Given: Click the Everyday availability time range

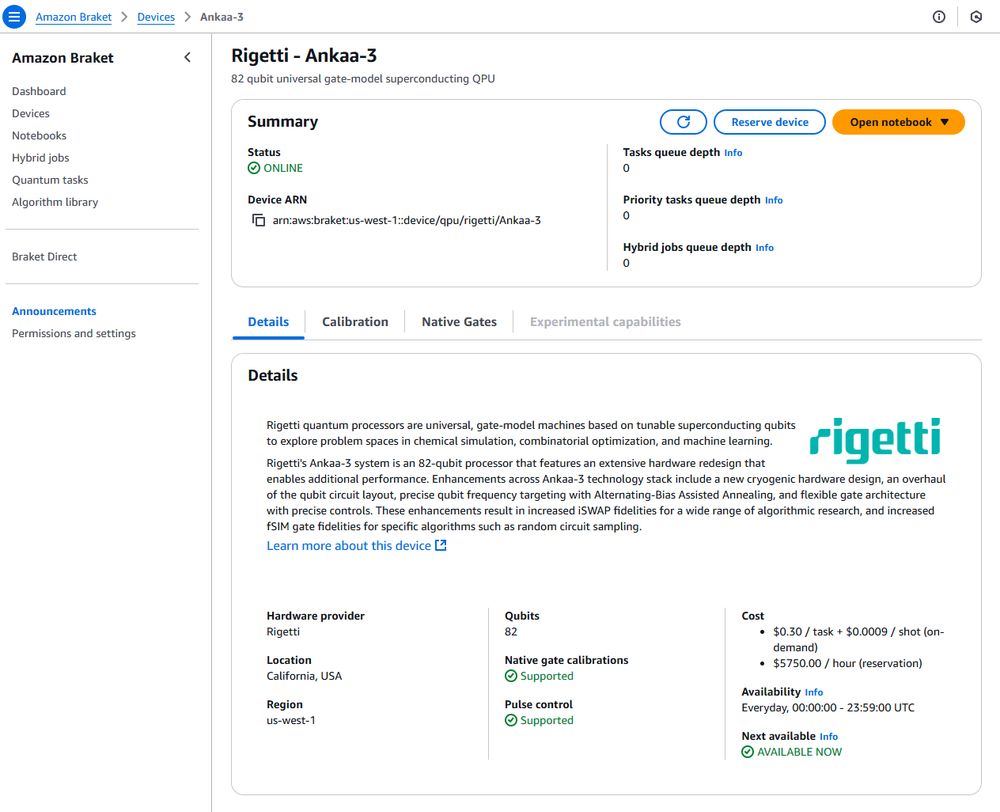Looking at the screenshot, I should point(828,707).
